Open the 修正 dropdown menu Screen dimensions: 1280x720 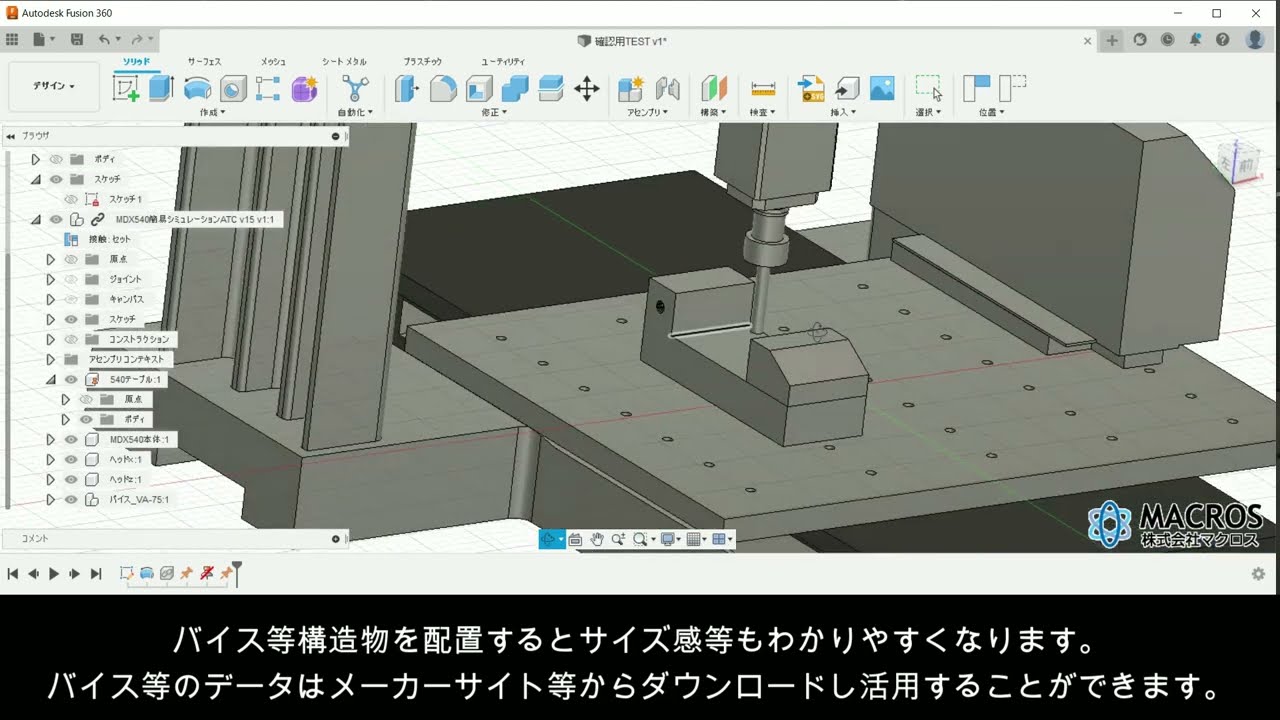coord(494,113)
